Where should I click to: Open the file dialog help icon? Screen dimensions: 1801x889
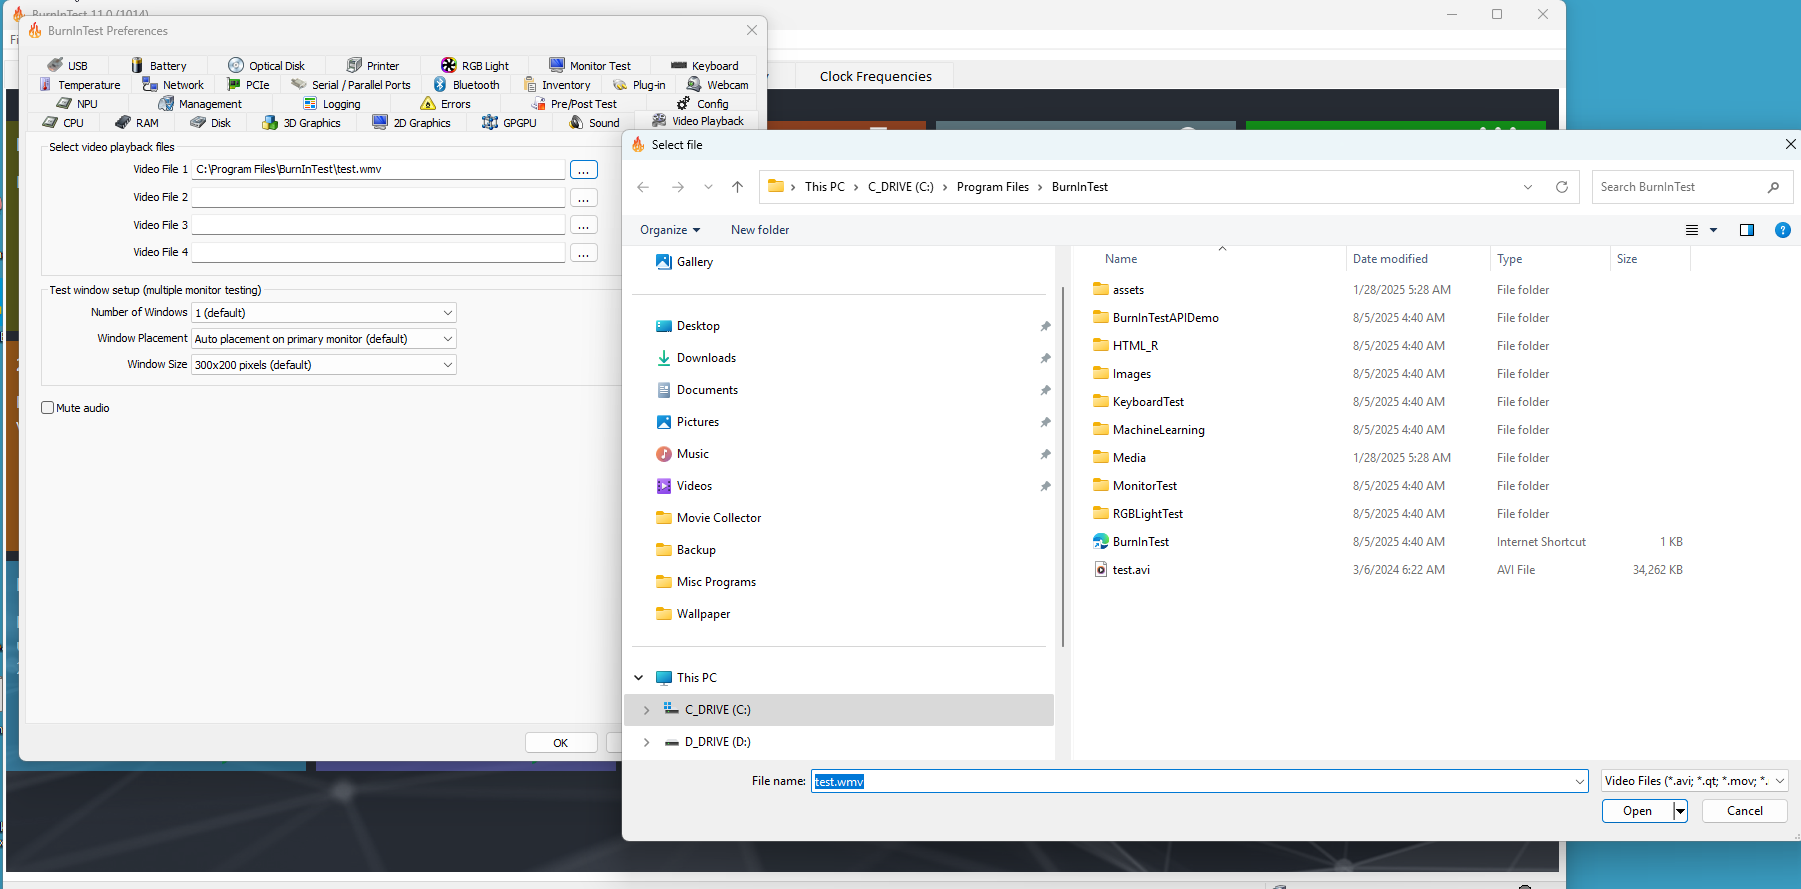pos(1782,230)
